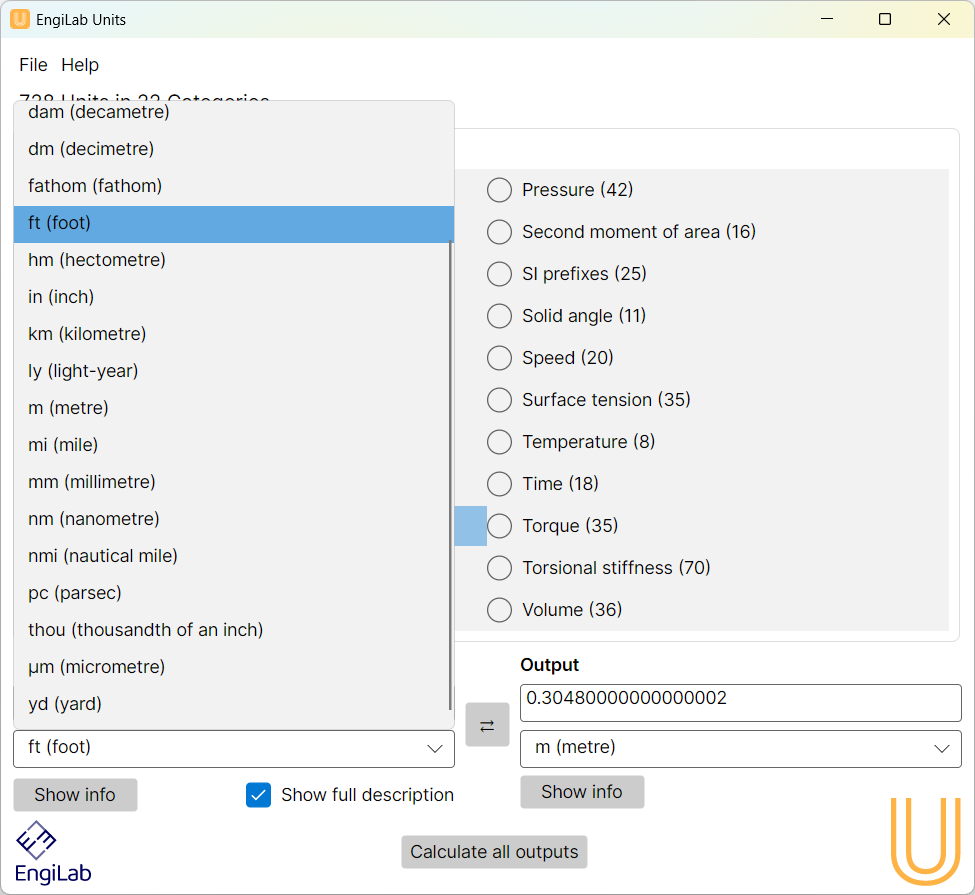Click the EngiLab Units title bar icon

(x=20, y=19)
